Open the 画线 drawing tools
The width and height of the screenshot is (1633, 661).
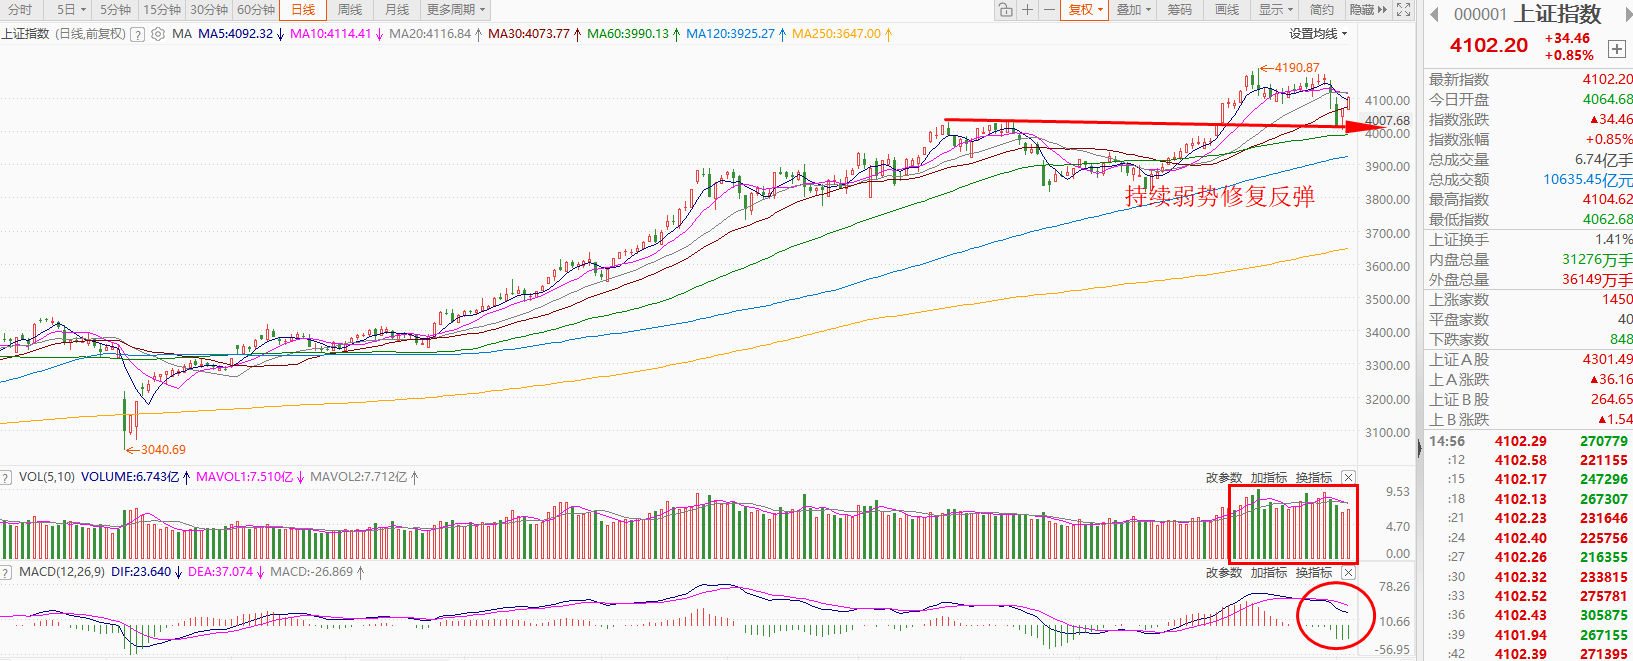point(1226,10)
